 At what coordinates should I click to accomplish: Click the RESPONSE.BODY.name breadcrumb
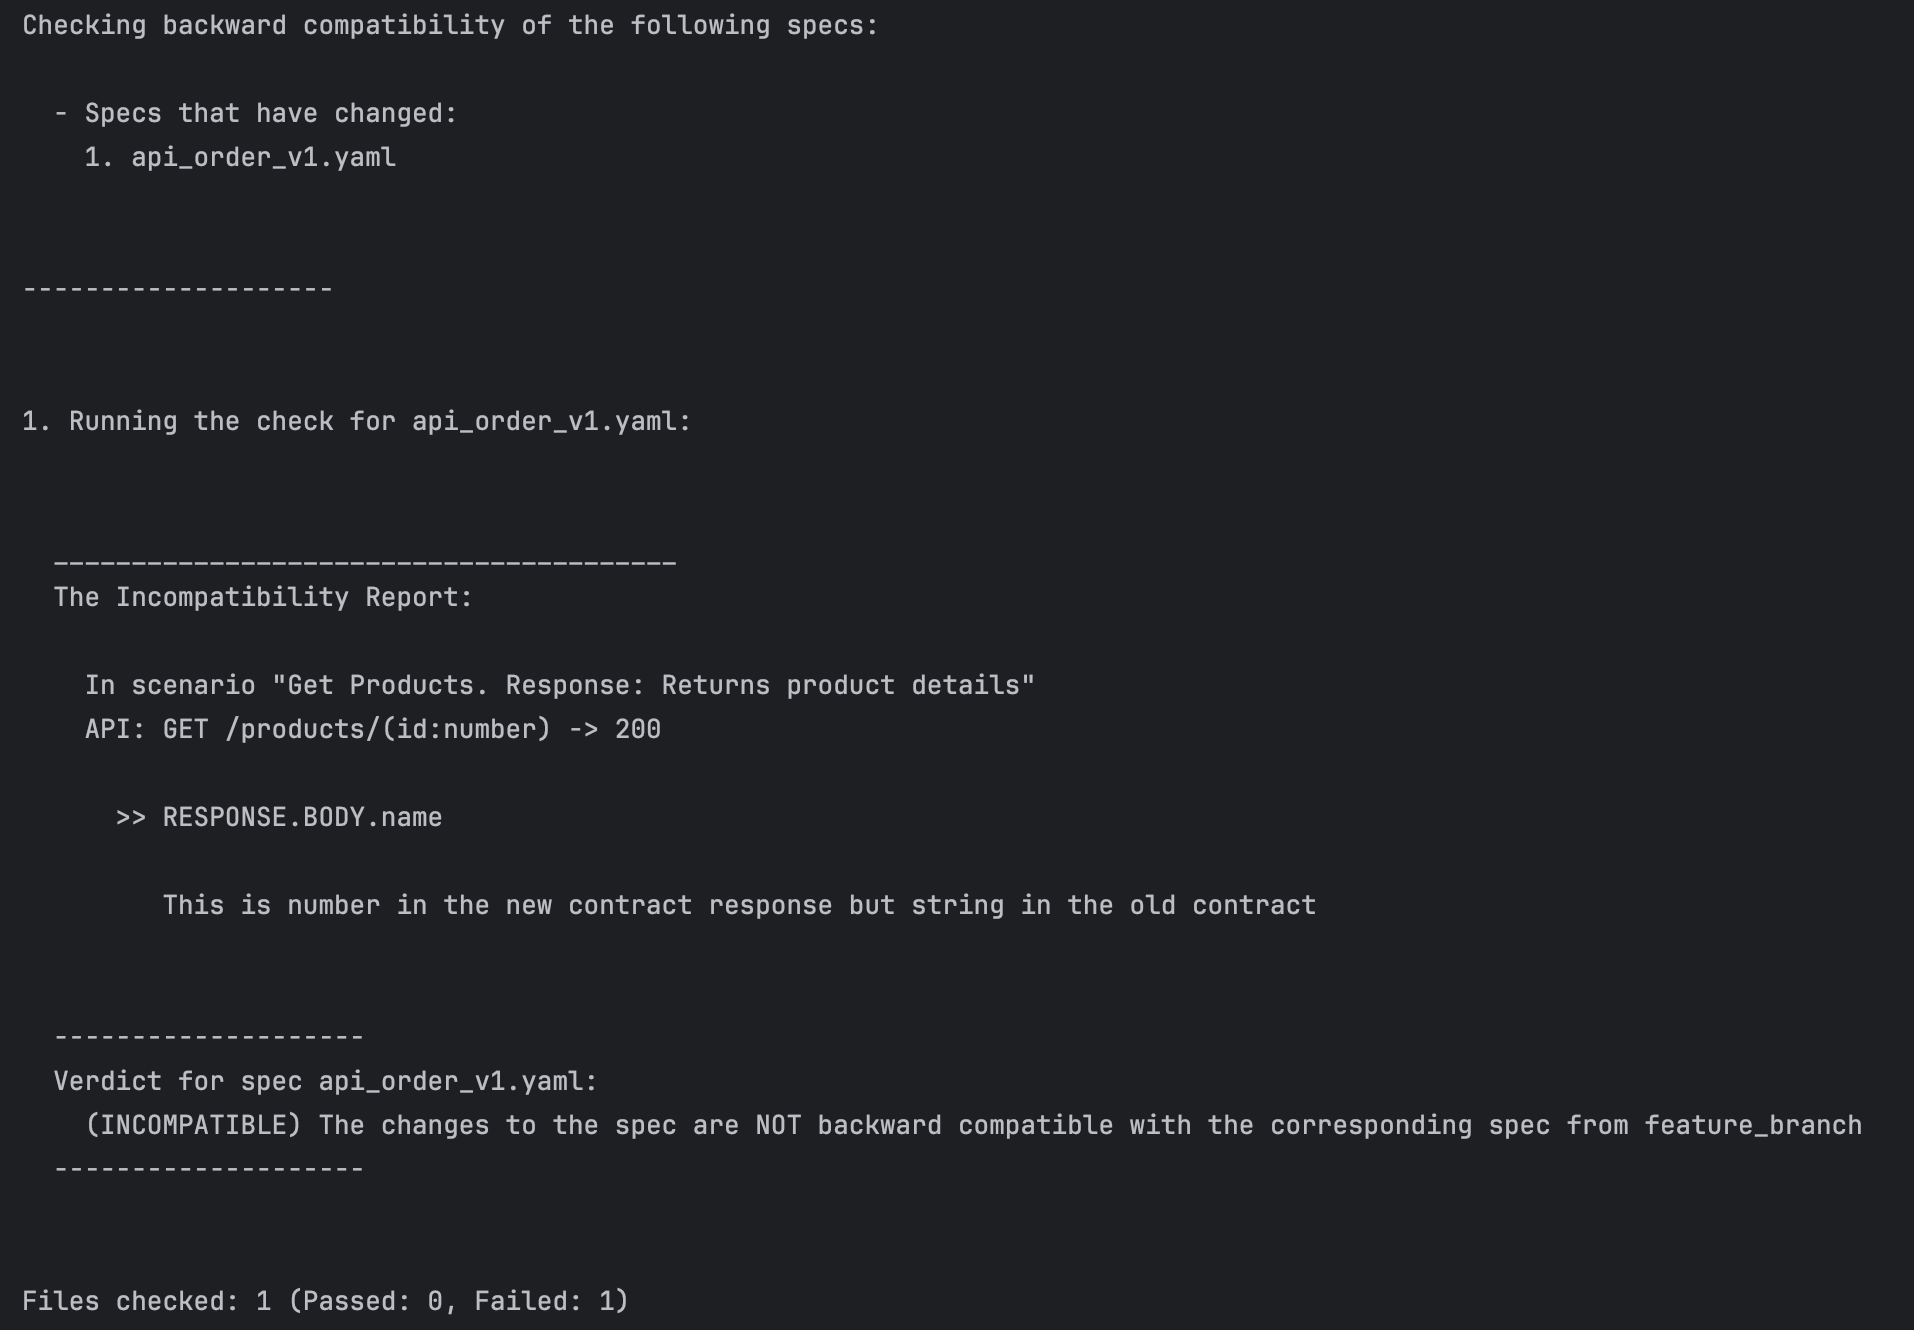tap(302, 818)
